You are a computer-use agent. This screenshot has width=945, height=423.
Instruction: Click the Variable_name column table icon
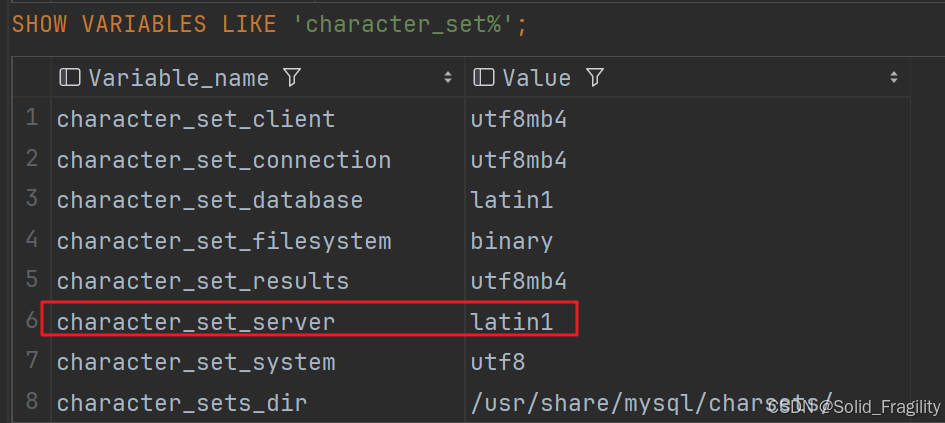[x=70, y=77]
